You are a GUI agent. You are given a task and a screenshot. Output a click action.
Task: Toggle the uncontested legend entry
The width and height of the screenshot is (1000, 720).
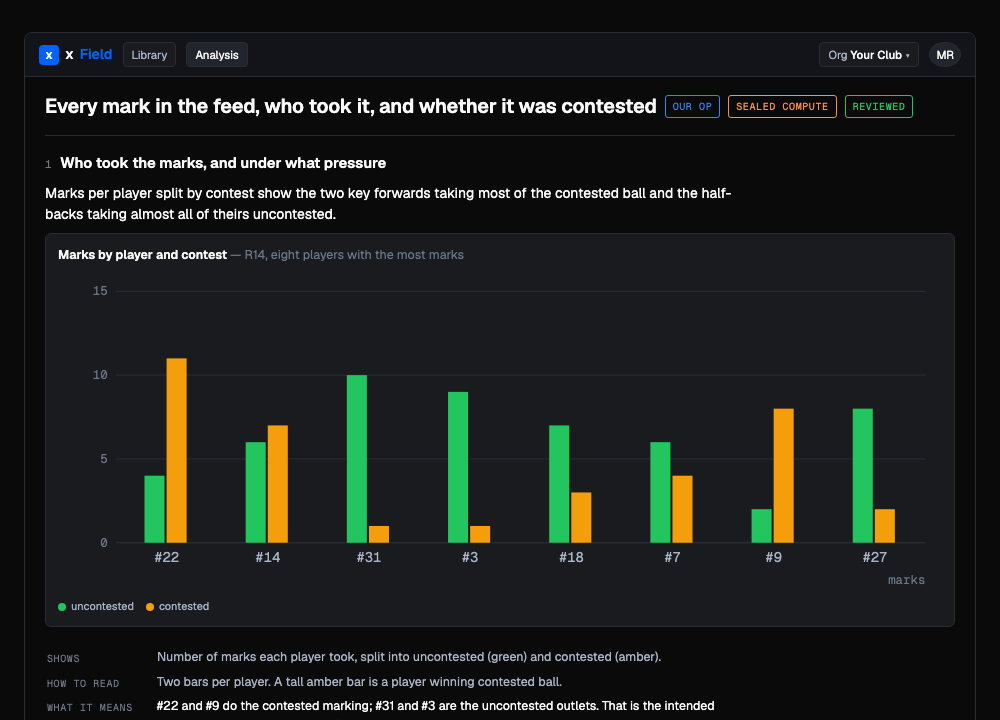click(x=96, y=606)
